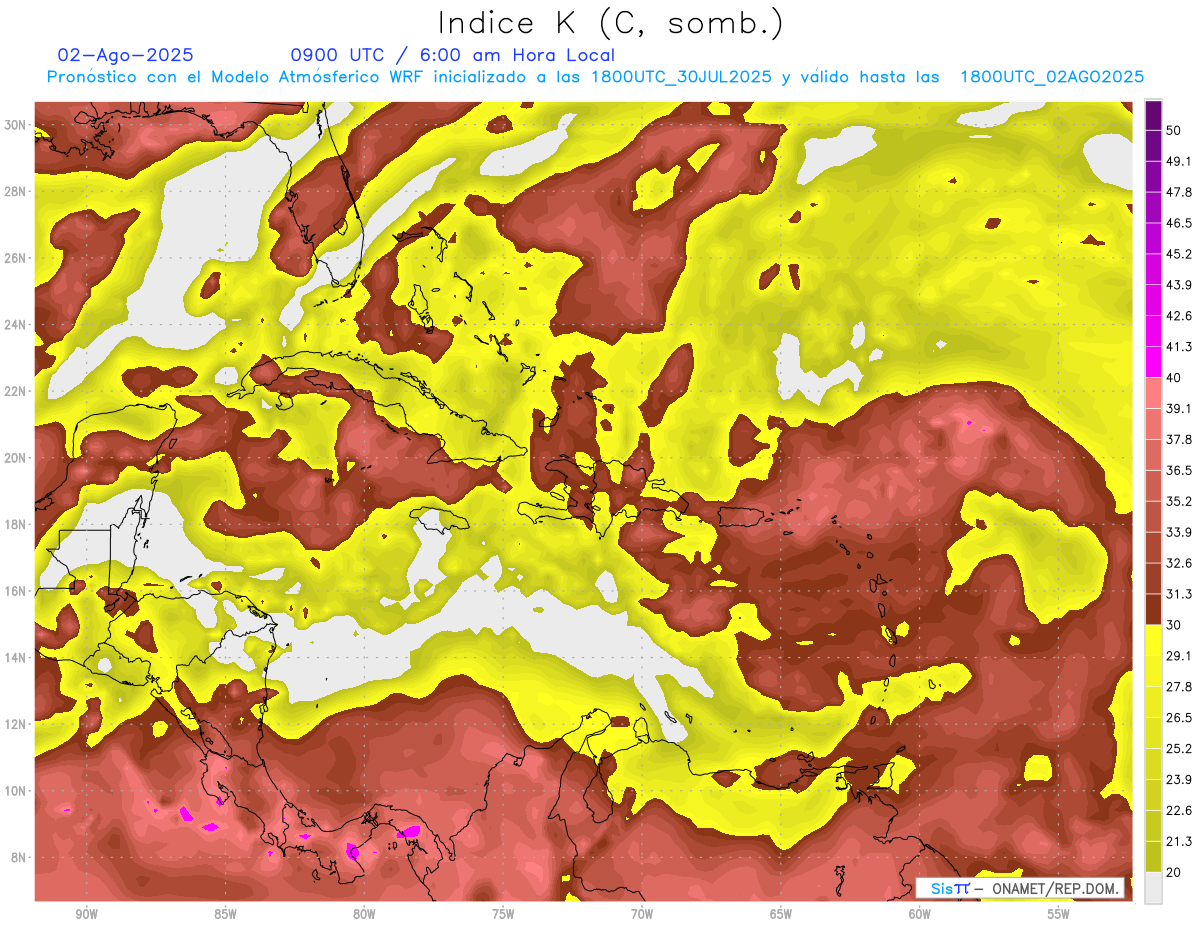Click the latitude label "8N"
Viewport: 1200px width, 927px height.
pyautogui.click(x=19, y=858)
